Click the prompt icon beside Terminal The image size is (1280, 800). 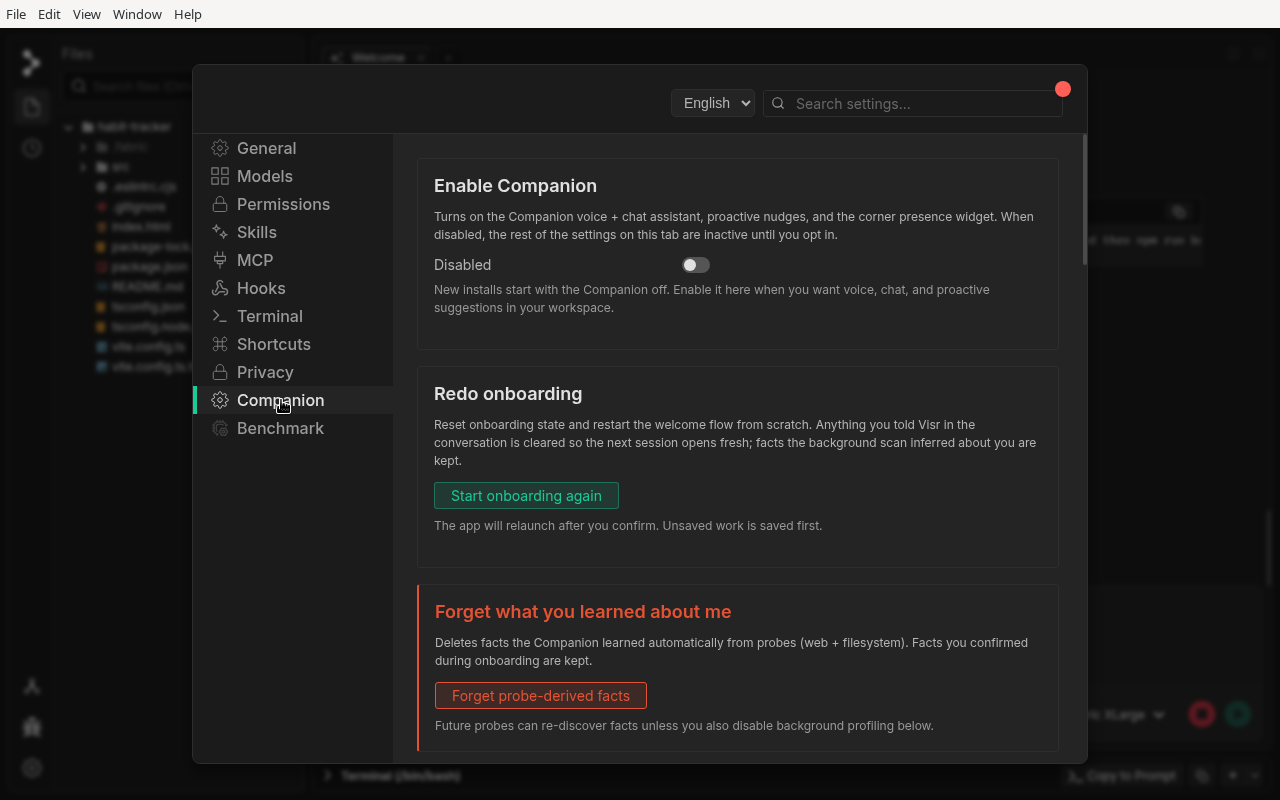click(220, 316)
